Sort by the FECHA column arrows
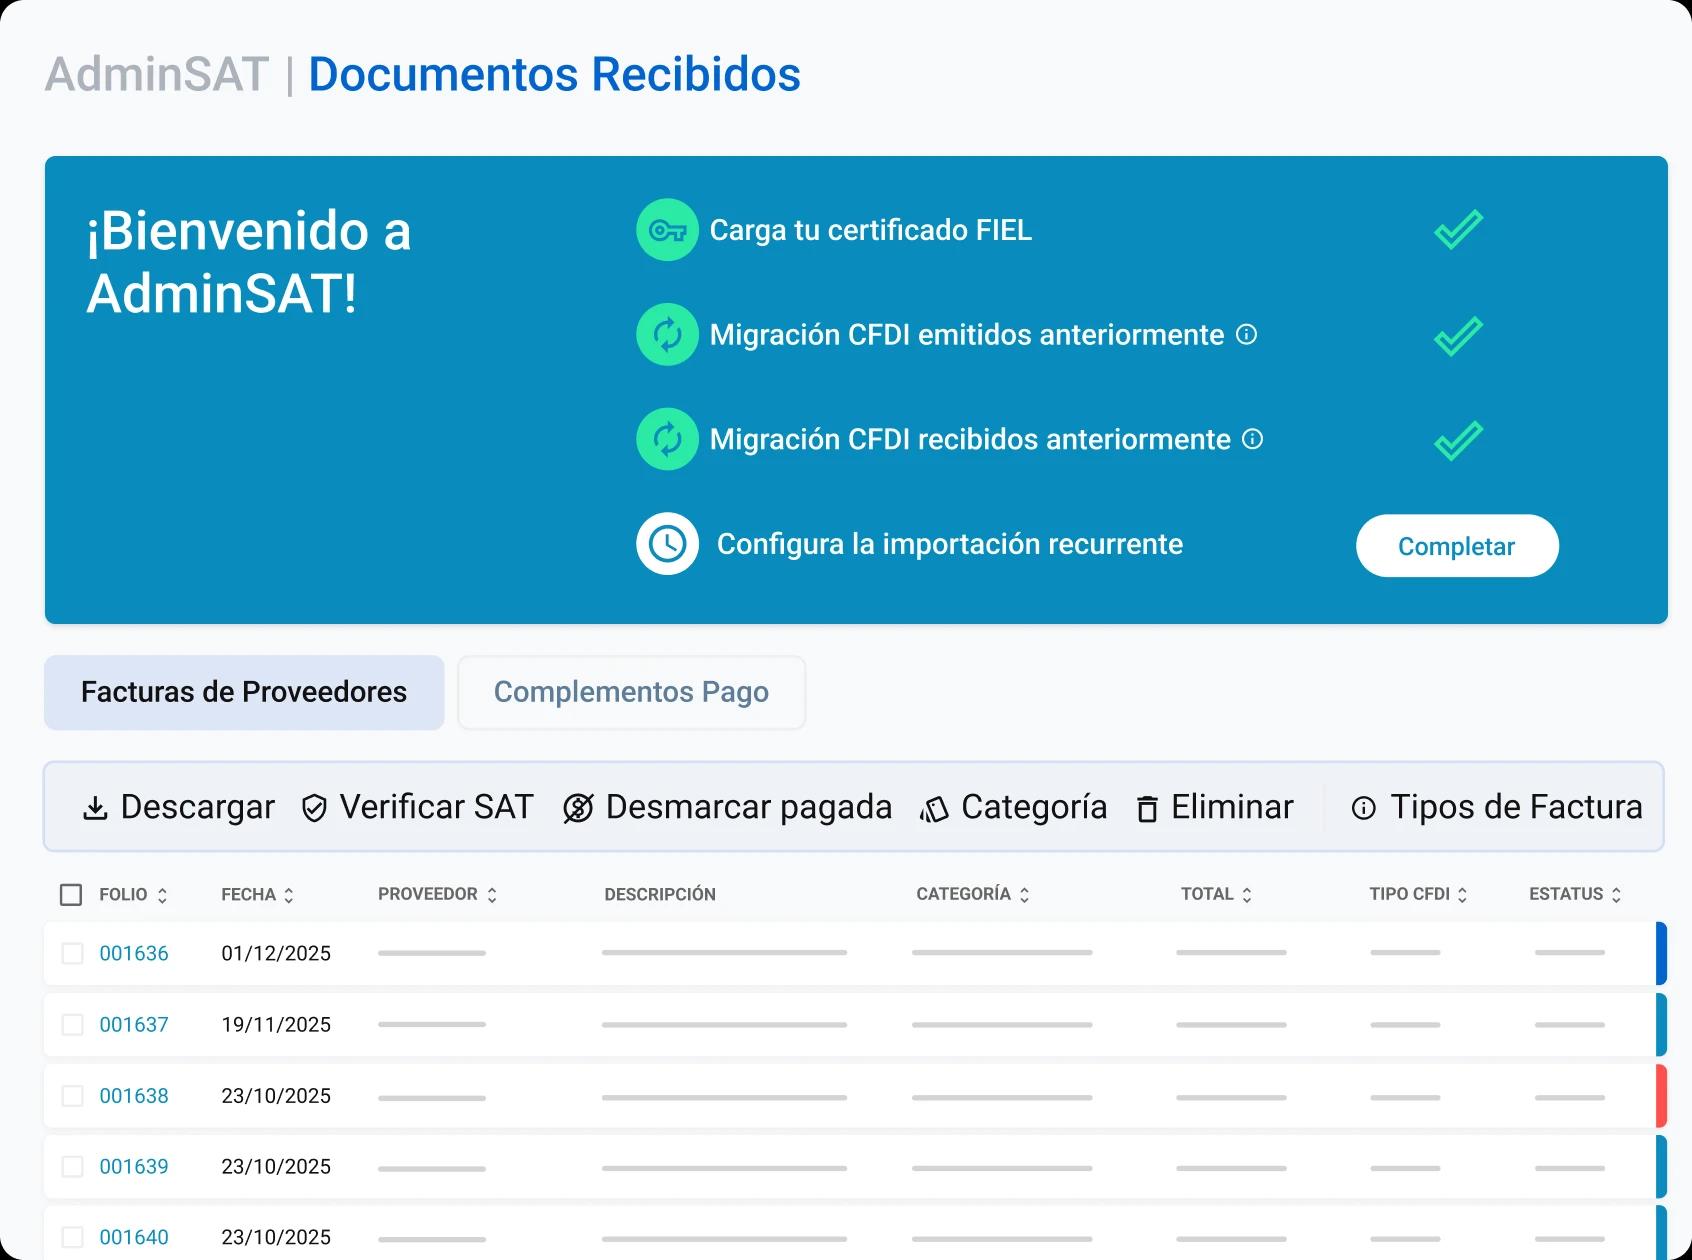Viewport: 1692px width, 1260px height. (x=289, y=895)
